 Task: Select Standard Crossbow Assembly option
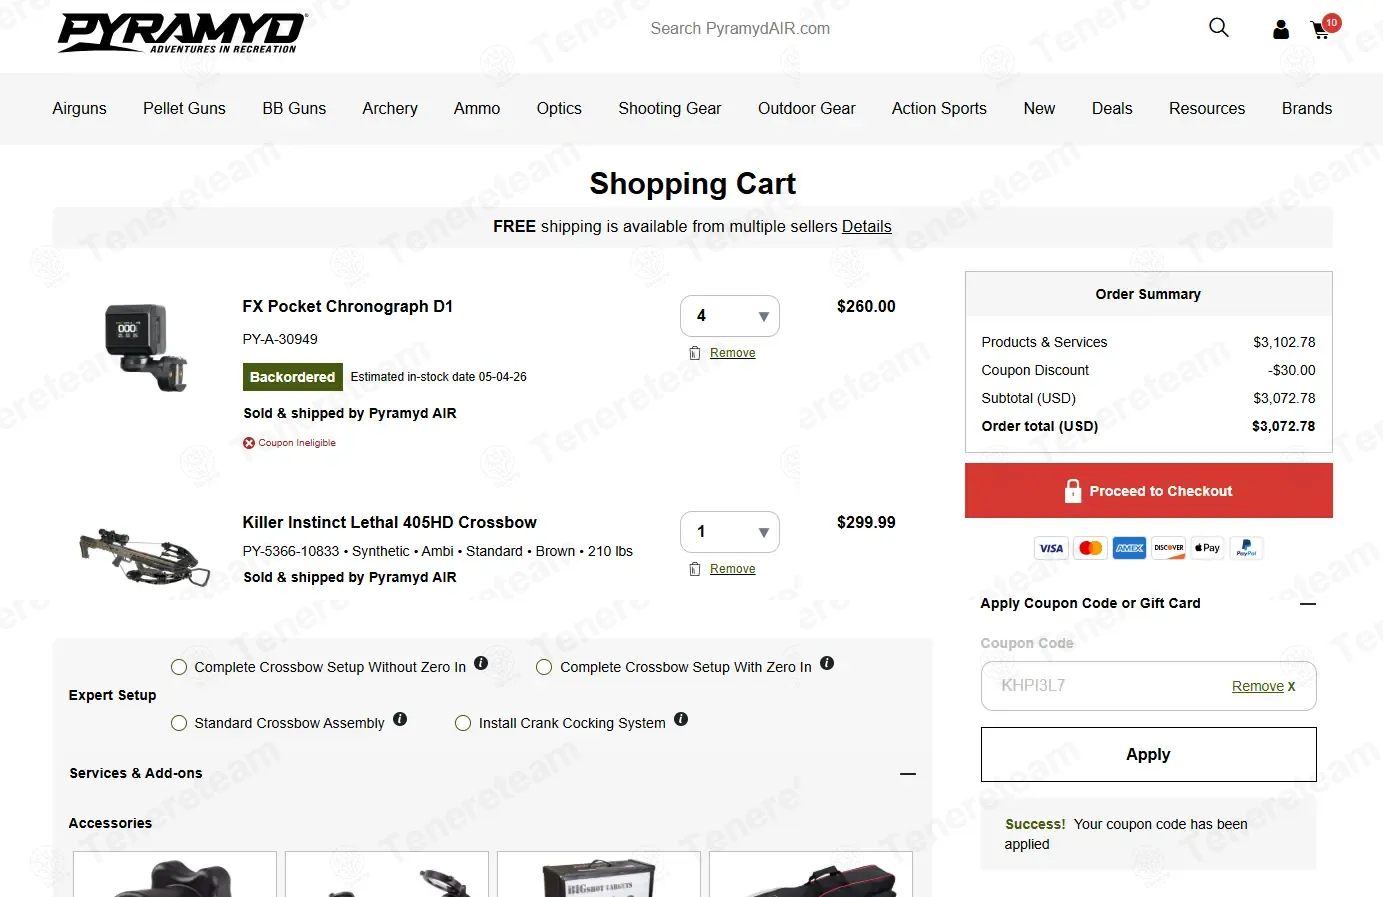pyautogui.click(x=179, y=723)
